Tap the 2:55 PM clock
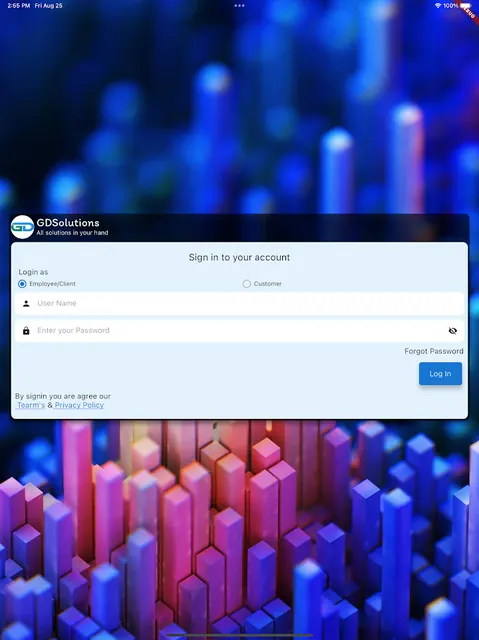Viewport: 479px width, 640px height. (x=19, y=6)
